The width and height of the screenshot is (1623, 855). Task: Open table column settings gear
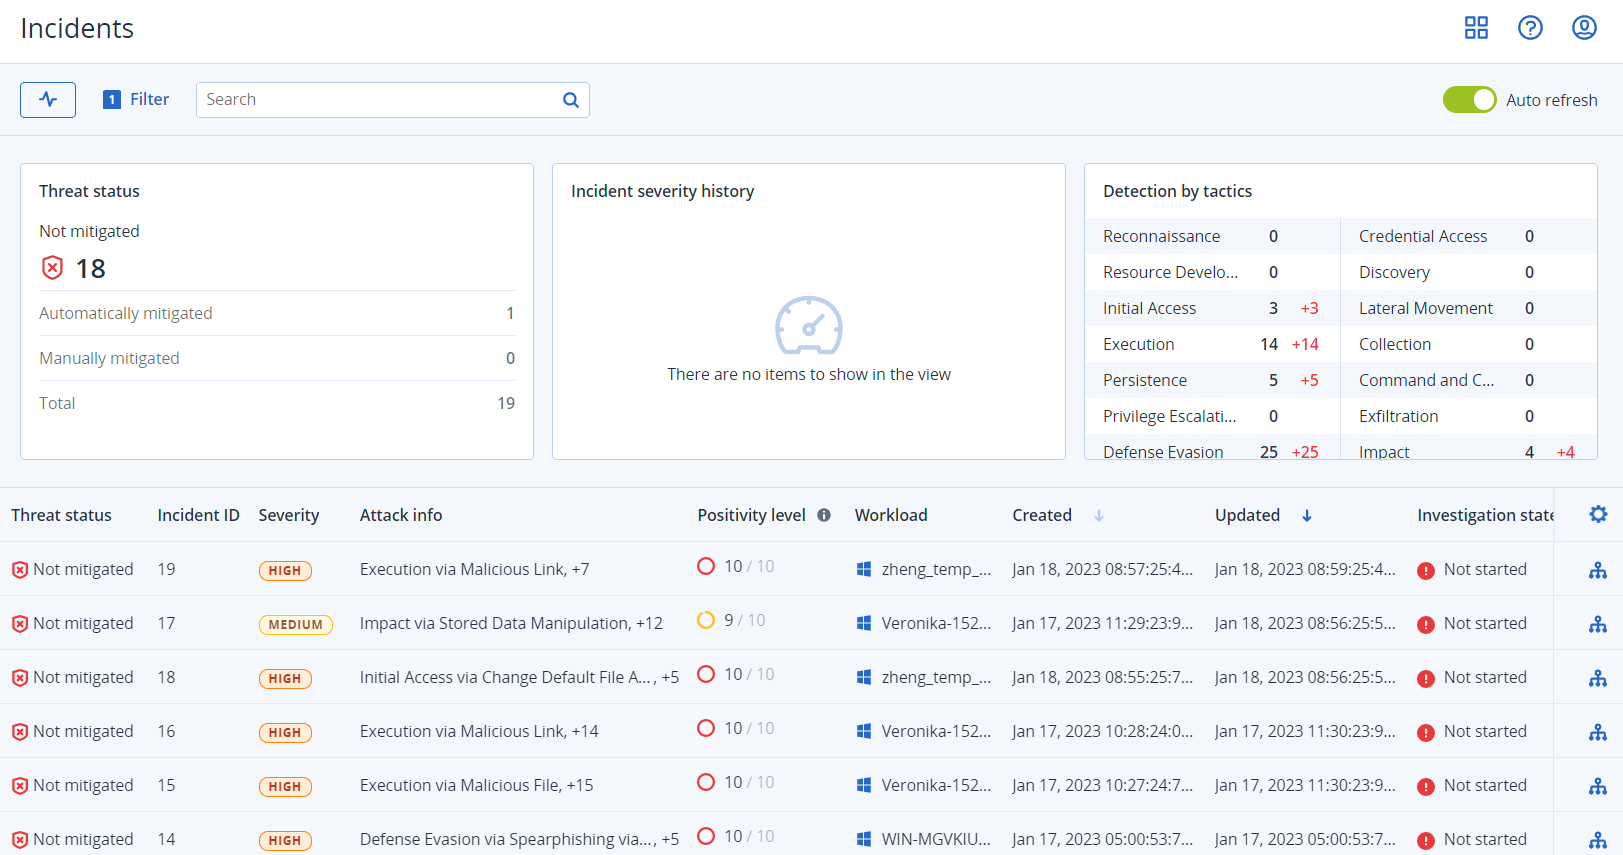1598,514
